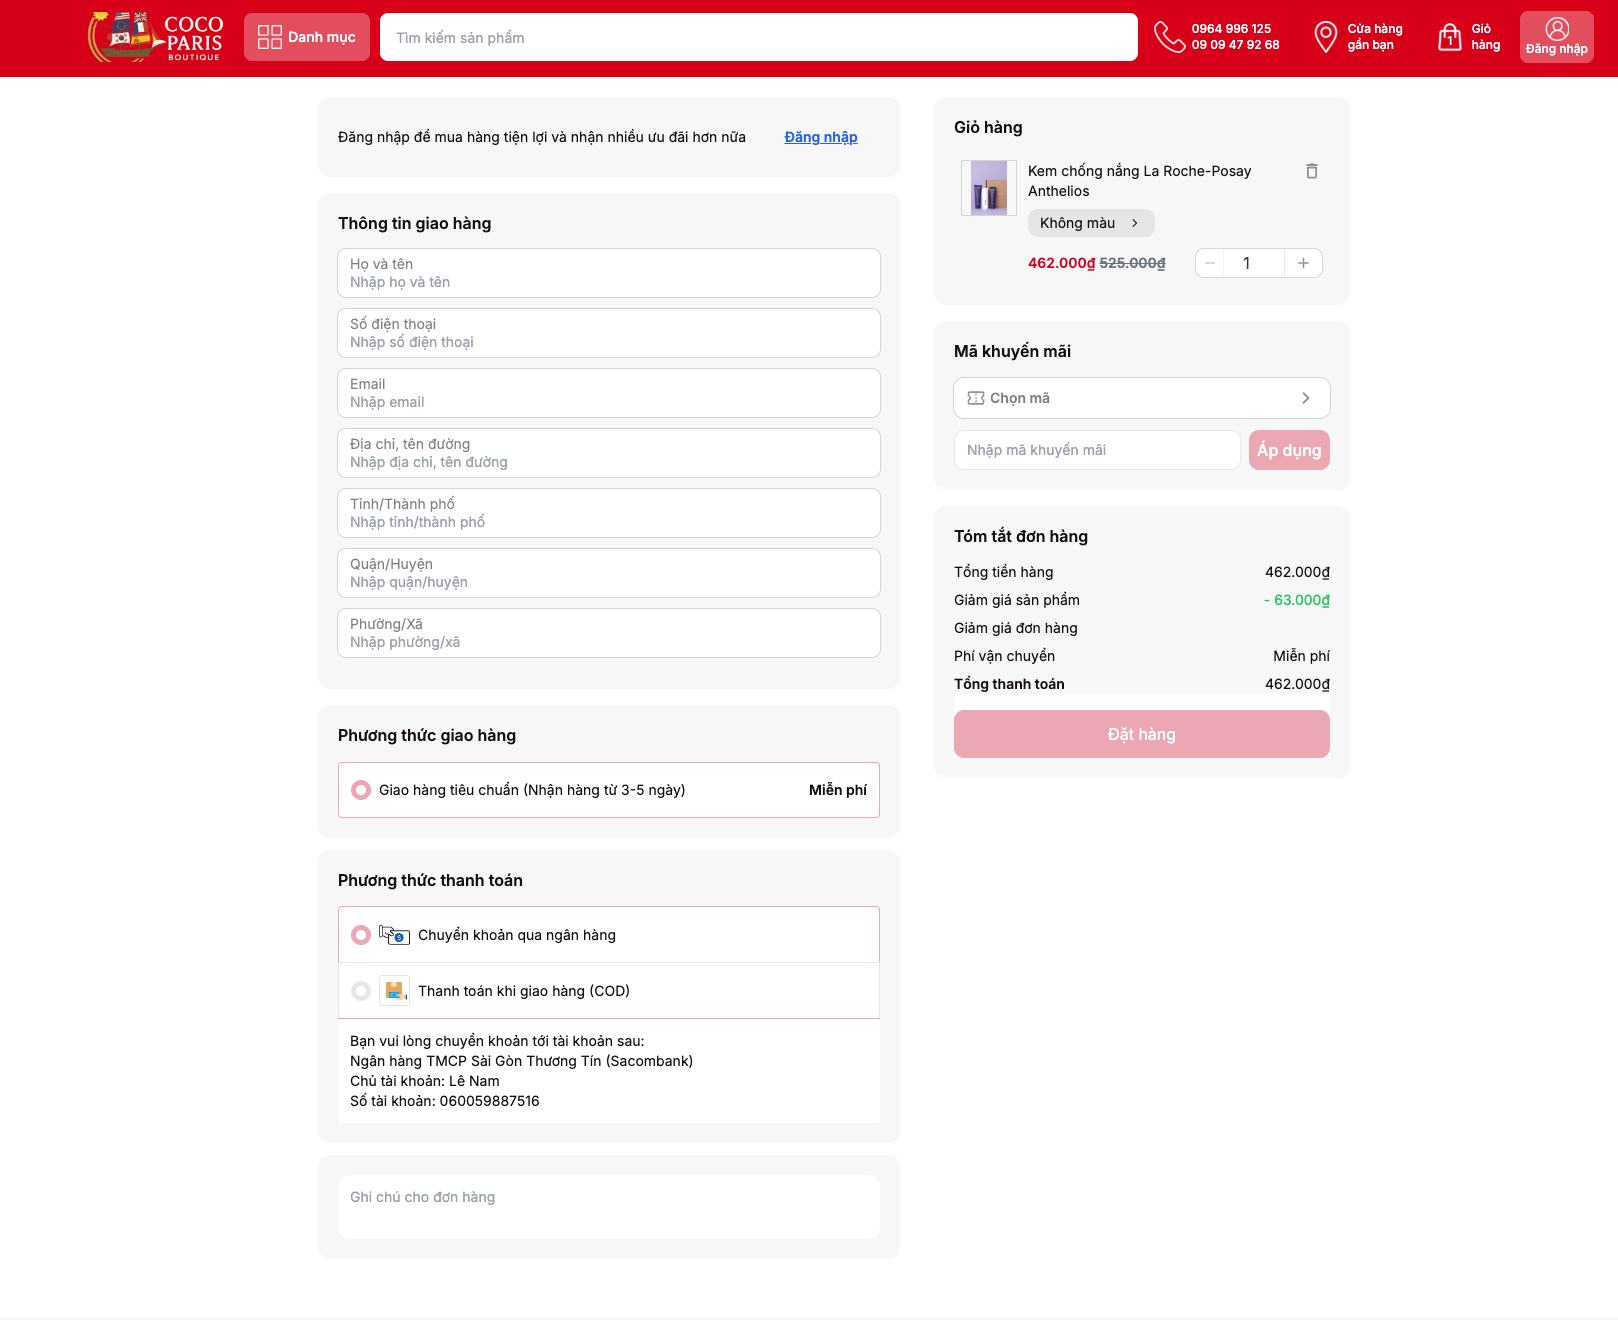Increase quantity with plus button
The width and height of the screenshot is (1618, 1320).
1303,263
